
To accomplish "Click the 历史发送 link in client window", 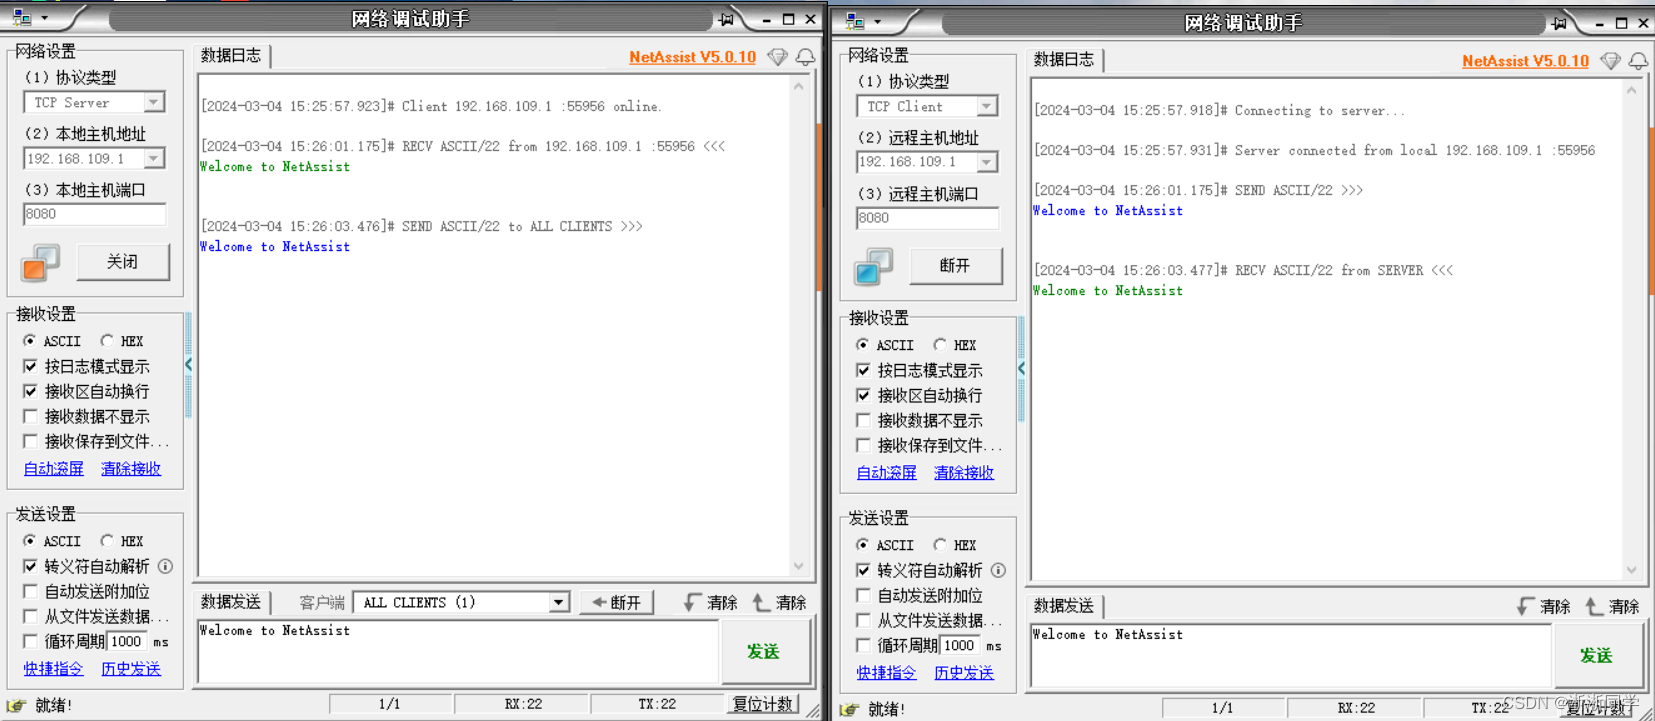I will point(964,672).
